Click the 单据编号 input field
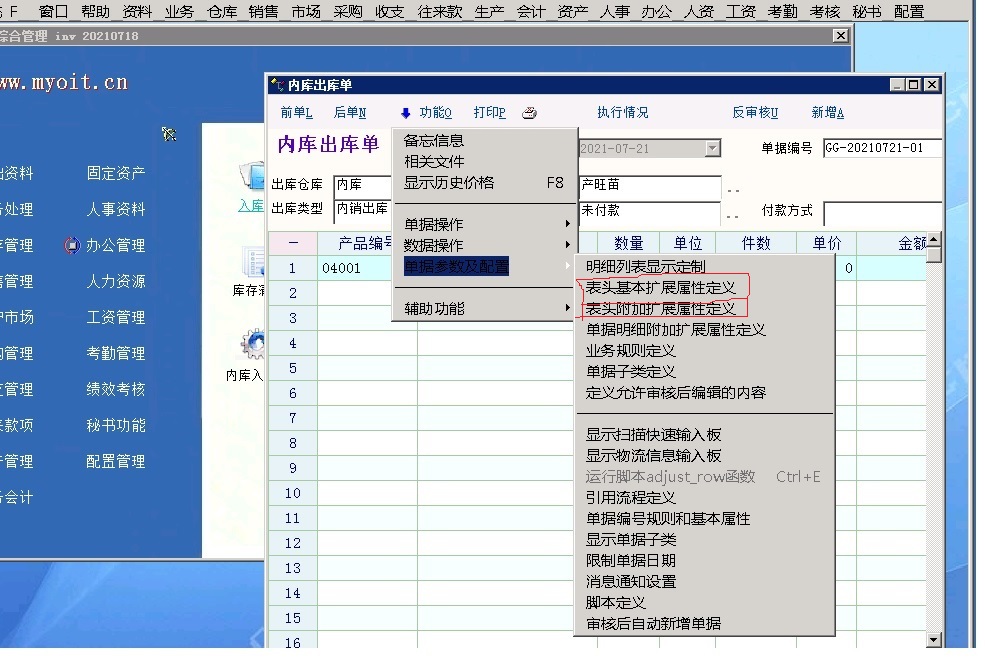The image size is (985, 672). tap(881, 148)
